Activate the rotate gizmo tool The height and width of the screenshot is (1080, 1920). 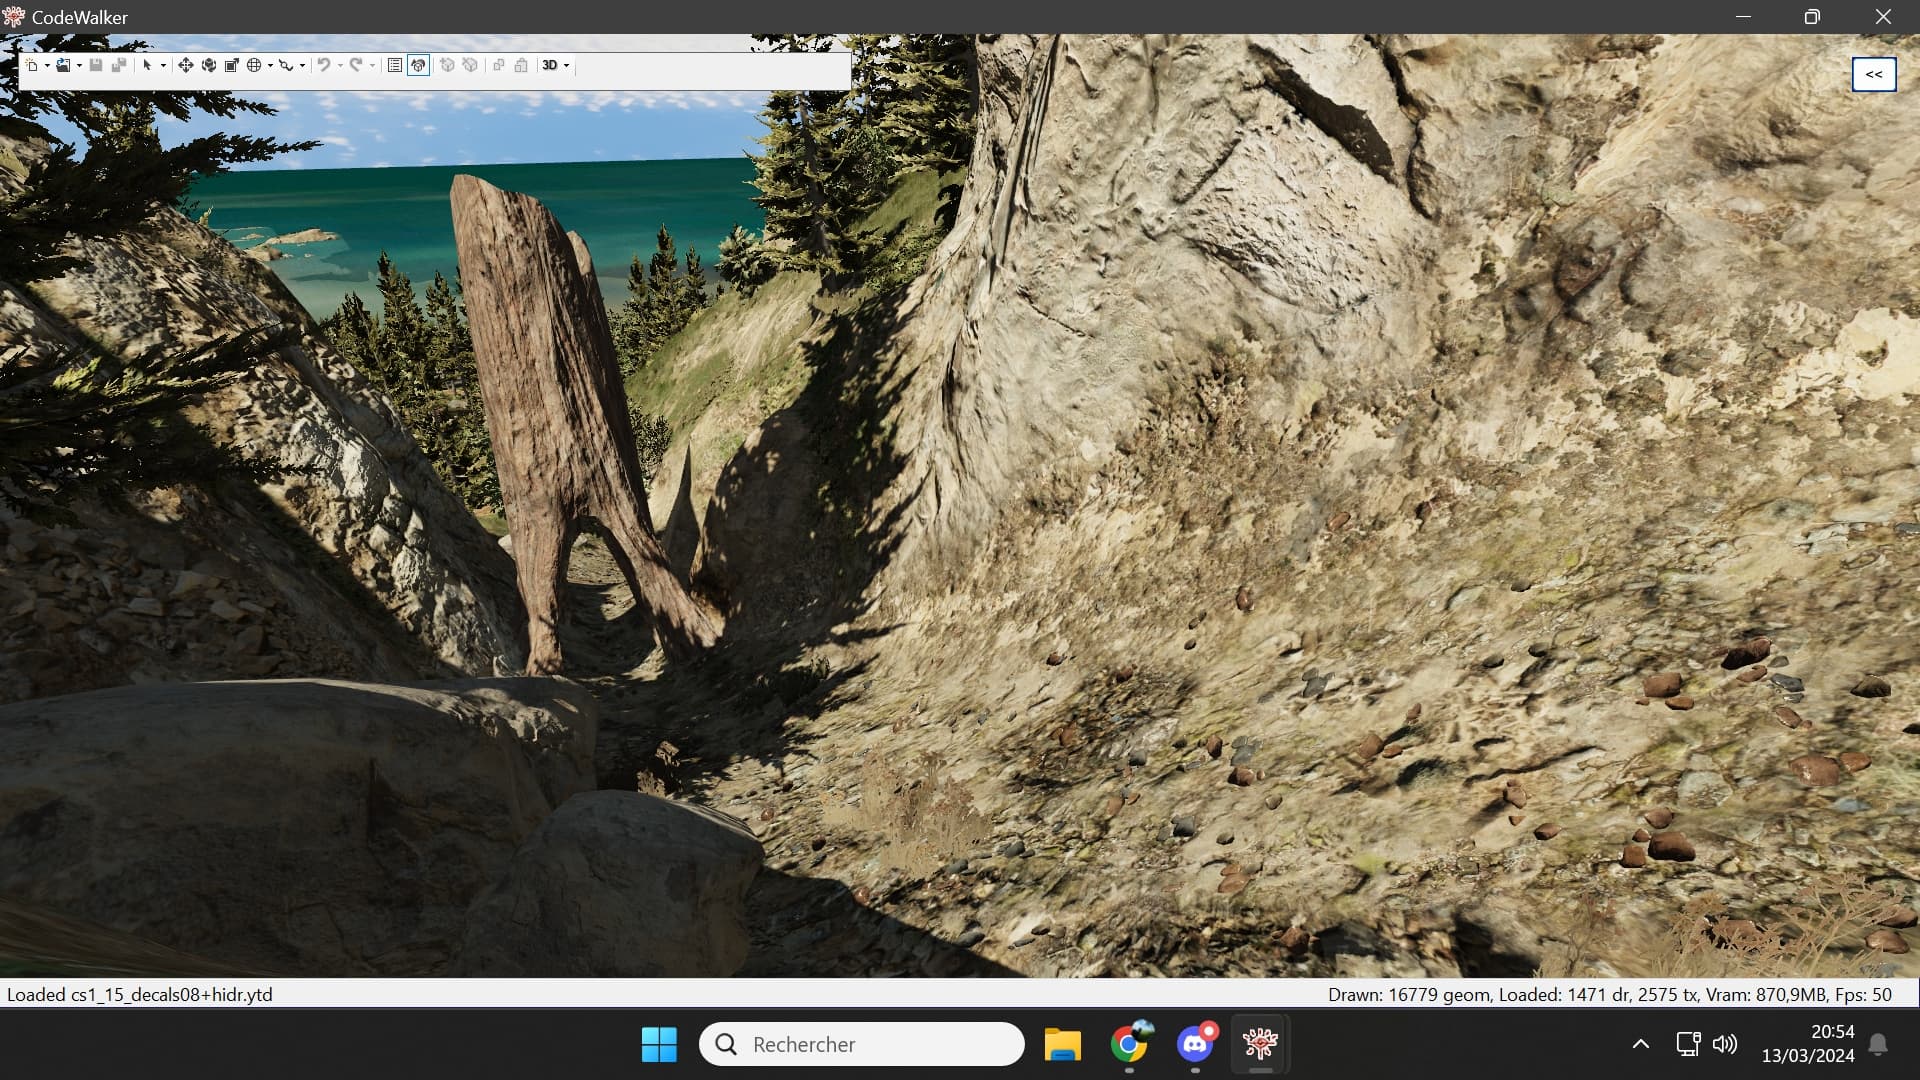tap(209, 66)
